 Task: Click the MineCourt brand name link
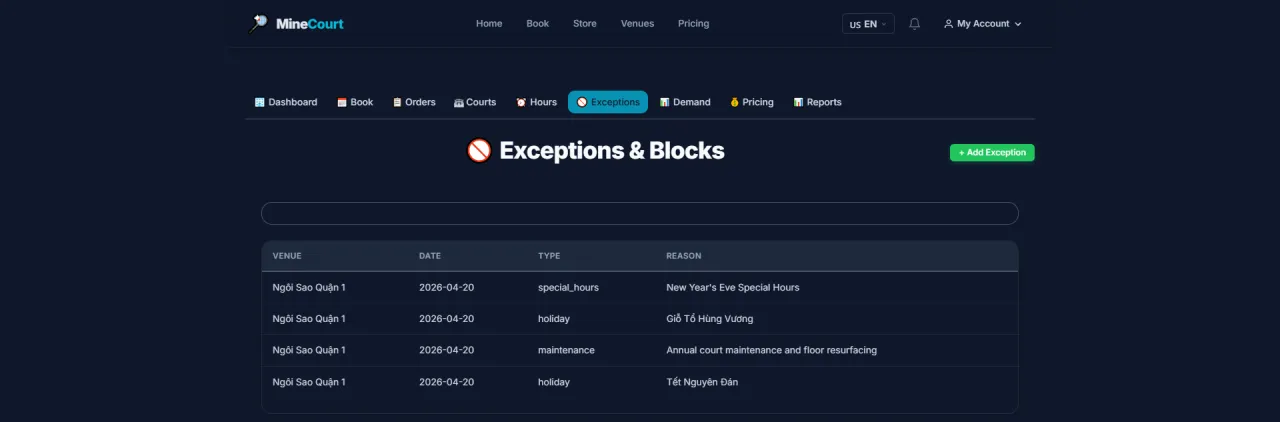[x=310, y=24]
